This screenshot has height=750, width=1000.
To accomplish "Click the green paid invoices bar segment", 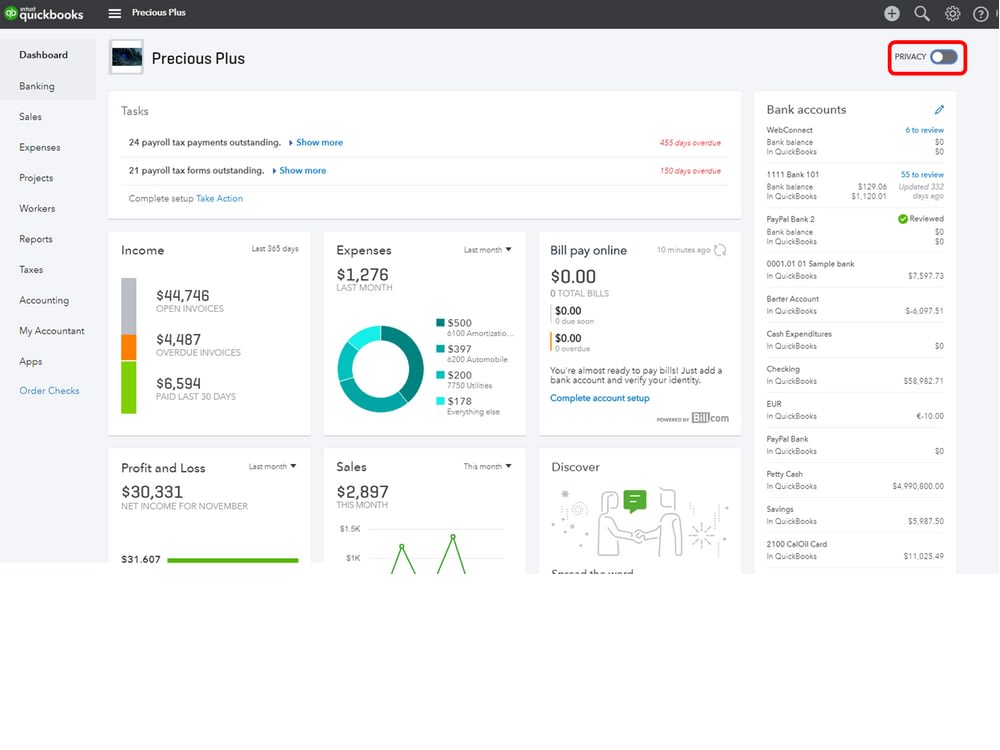I will [129, 388].
